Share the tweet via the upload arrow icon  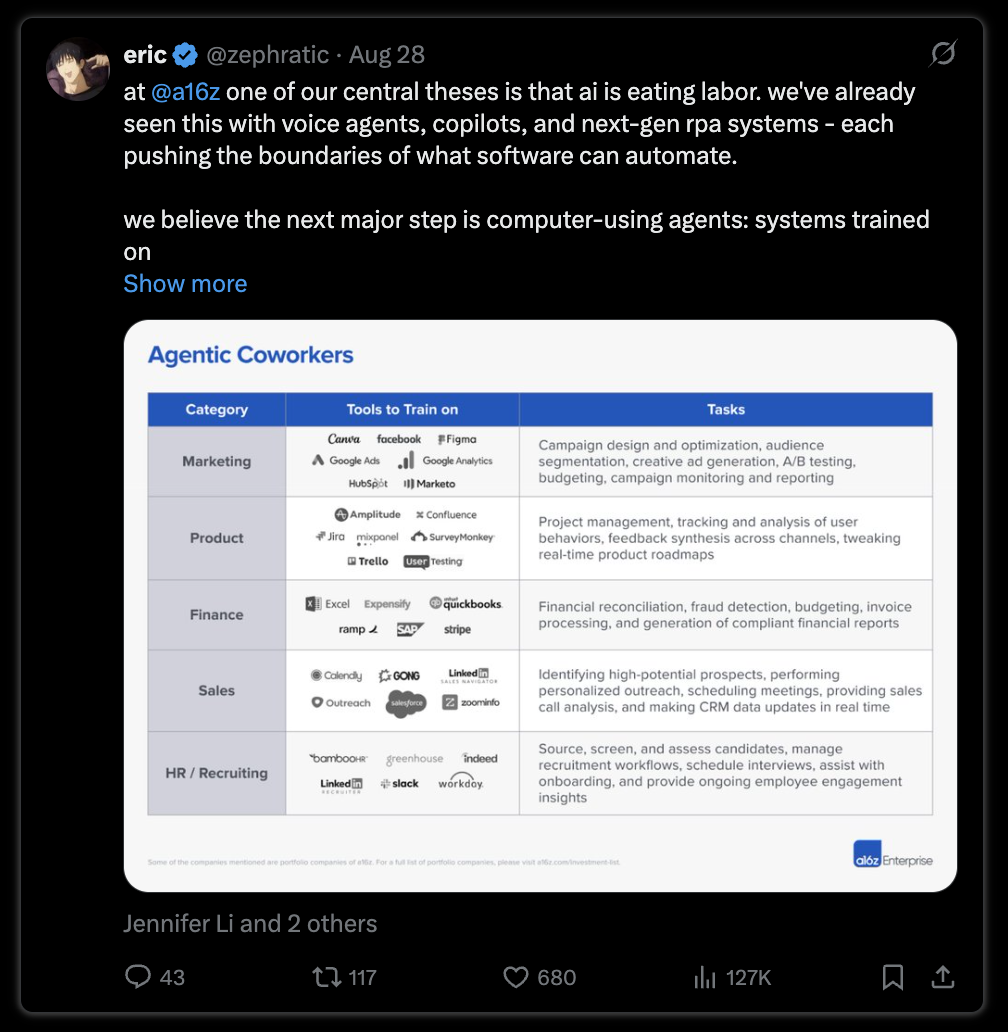coord(943,977)
